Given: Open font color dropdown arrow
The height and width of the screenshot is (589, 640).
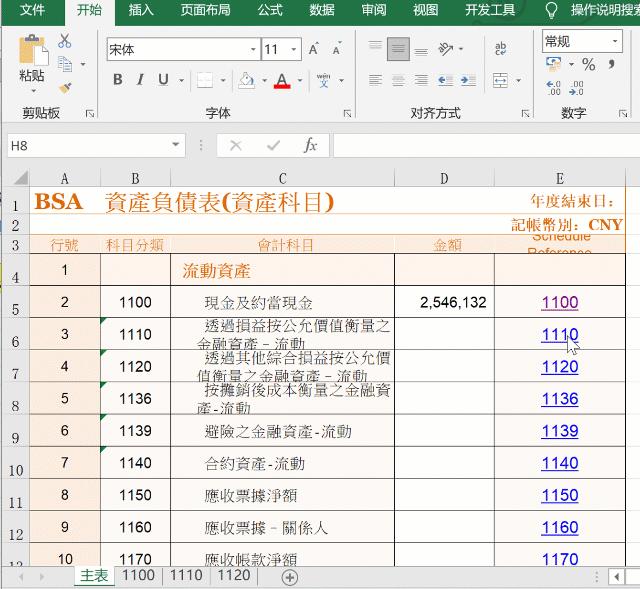Looking at the screenshot, I should 300,80.
